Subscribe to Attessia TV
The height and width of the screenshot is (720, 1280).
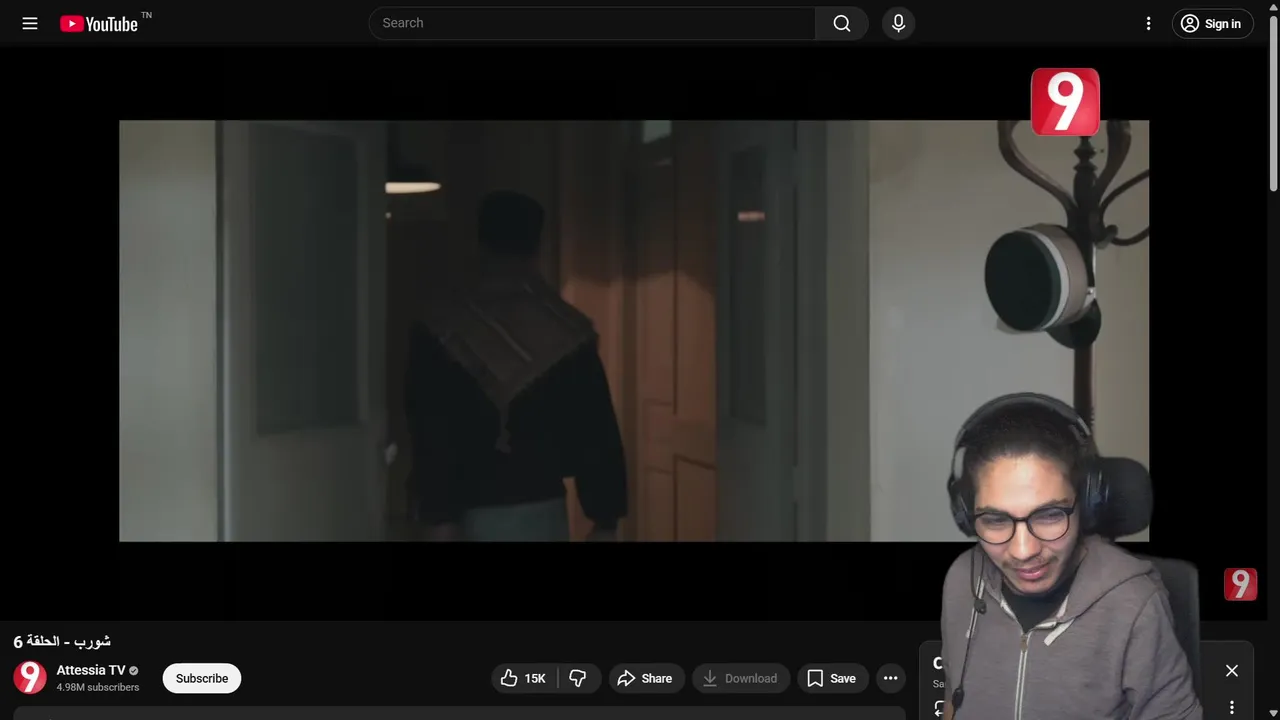click(x=202, y=678)
